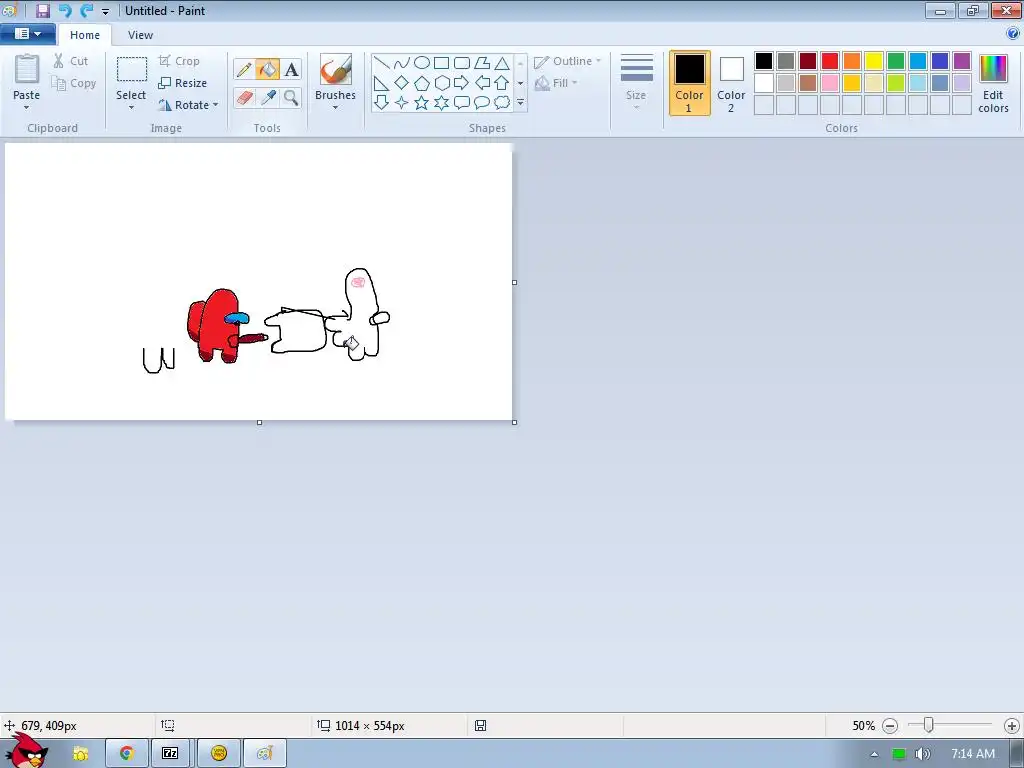Choose the Cloud callout shape
The width and height of the screenshot is (1024, 768).
[x=502, y=103]
